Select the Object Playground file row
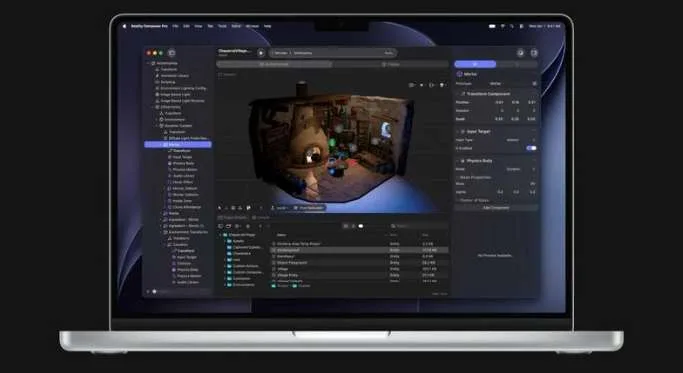 pyautogui.click(x=360, y=263)
